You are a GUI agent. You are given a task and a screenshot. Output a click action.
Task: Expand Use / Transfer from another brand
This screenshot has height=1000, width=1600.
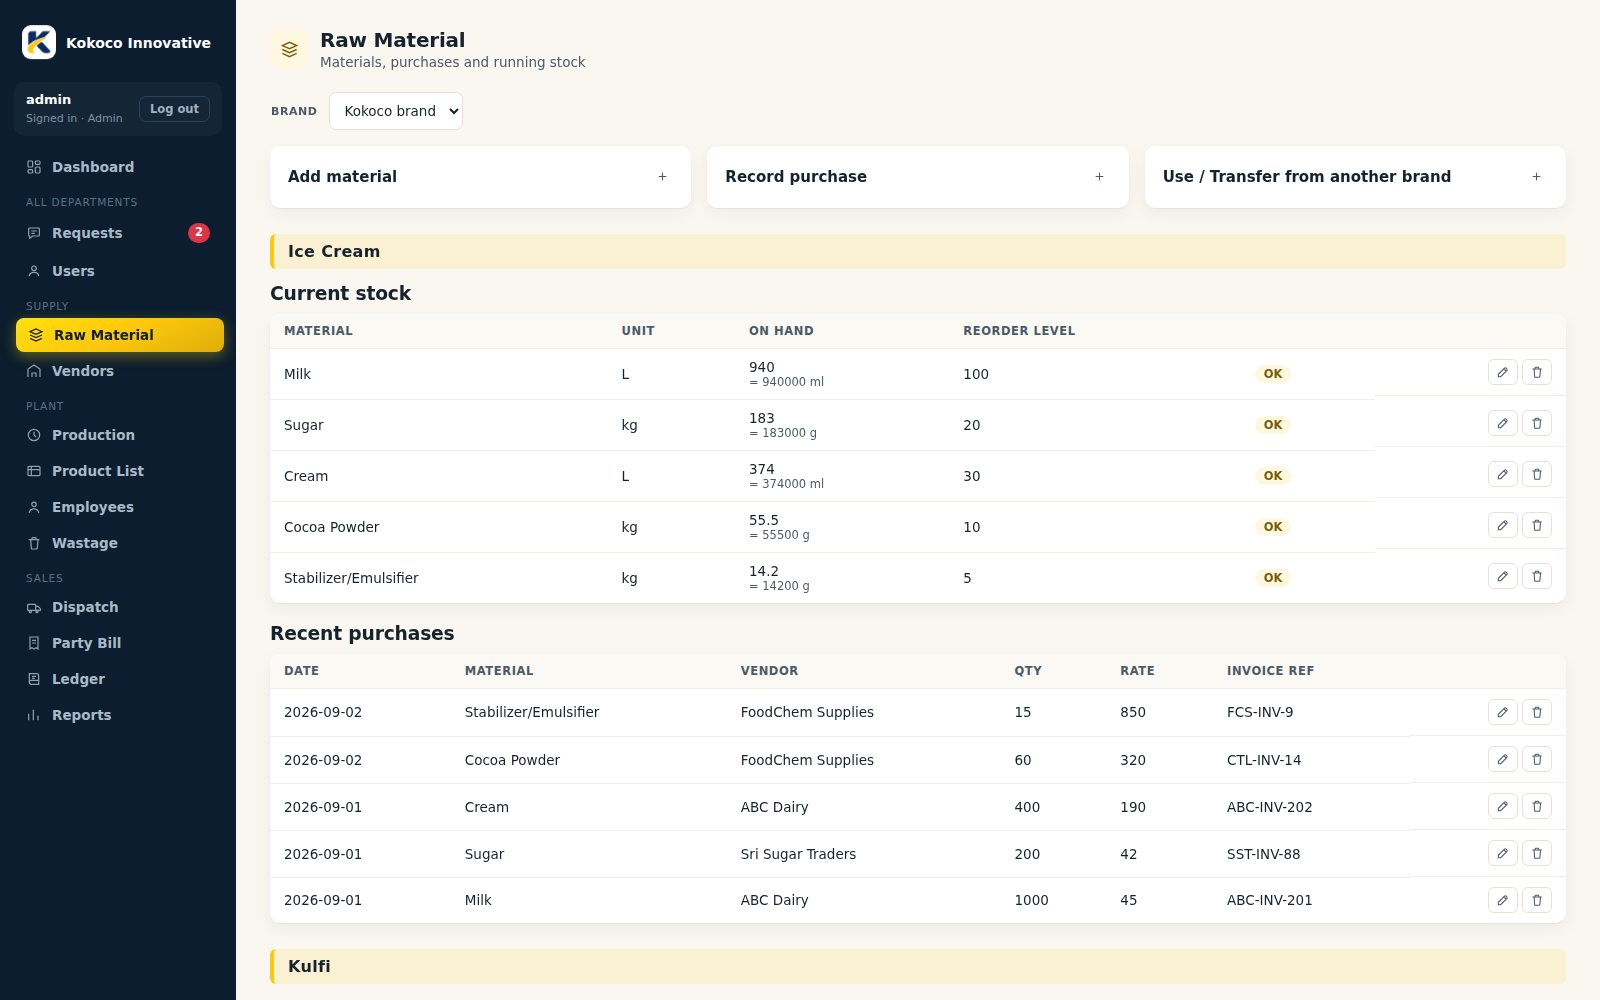click(x=1355, y=177)
